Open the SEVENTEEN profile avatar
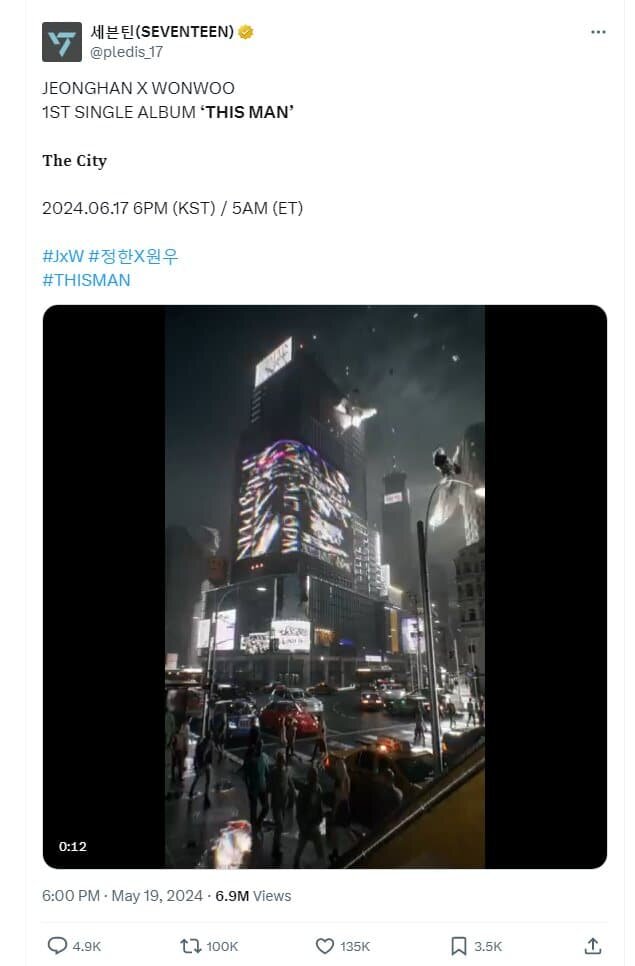The width and height of the screenshot is (635, 966). [x=62, y=42]
